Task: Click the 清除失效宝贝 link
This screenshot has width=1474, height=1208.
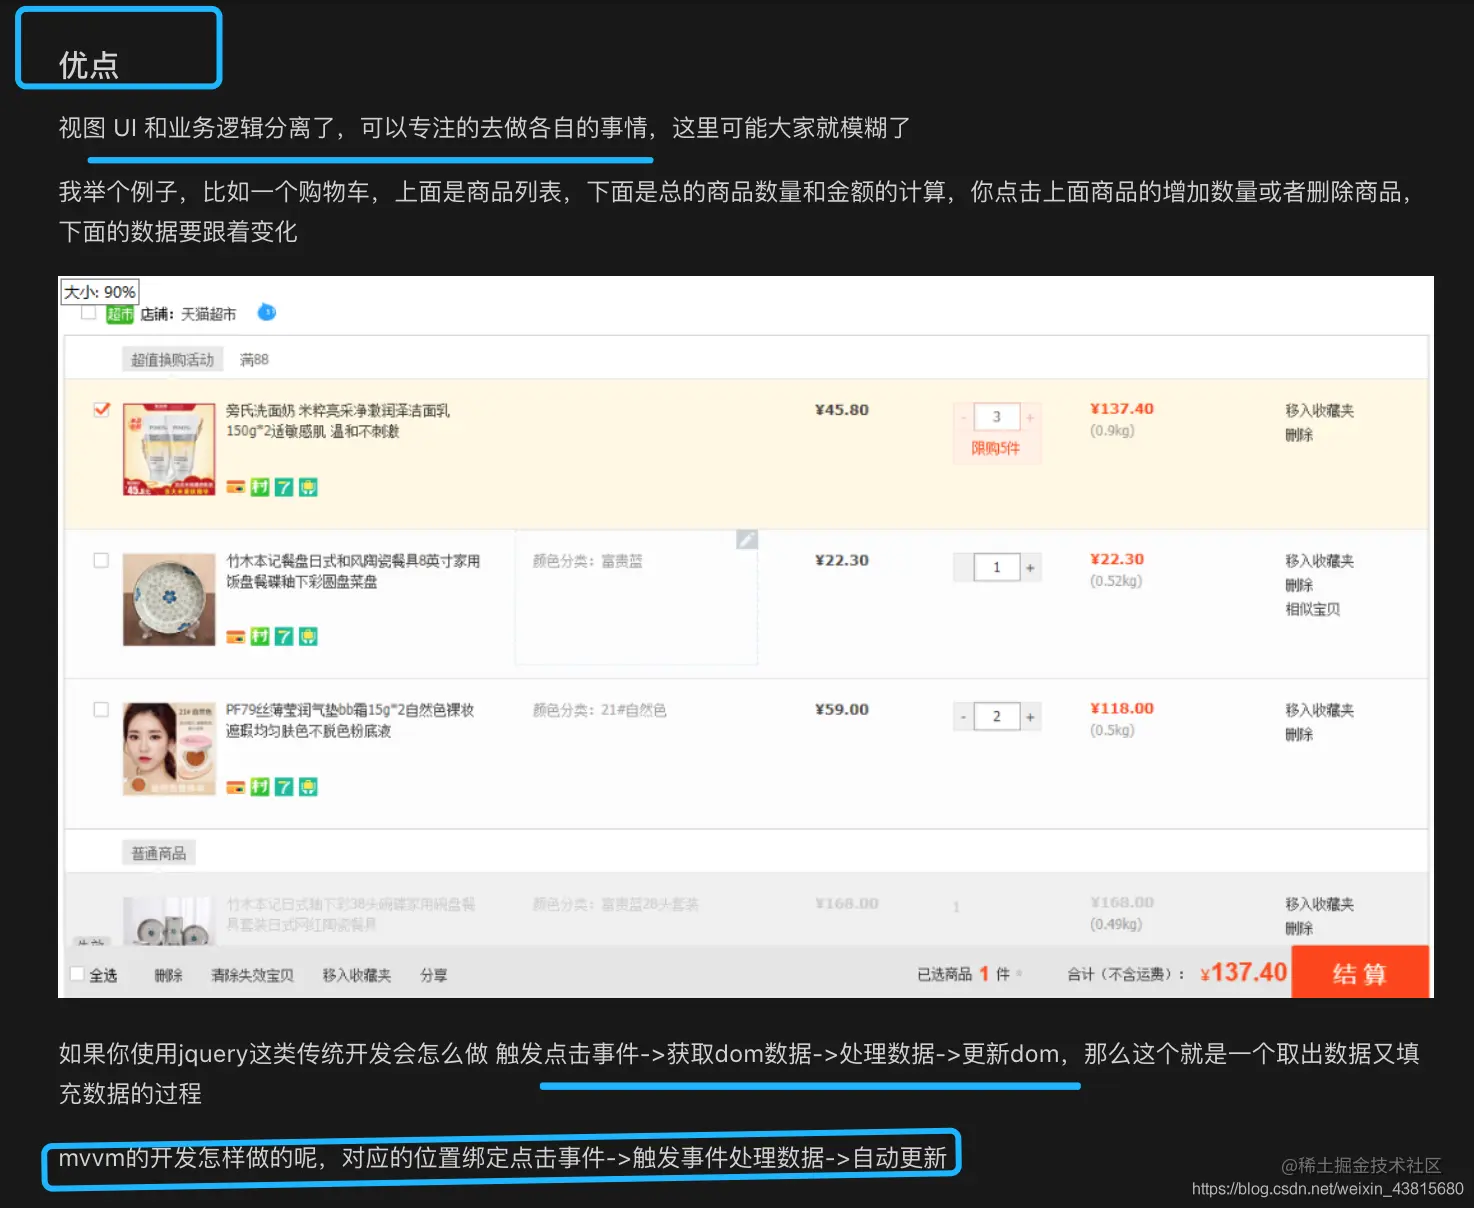Action: pos(253,976)
